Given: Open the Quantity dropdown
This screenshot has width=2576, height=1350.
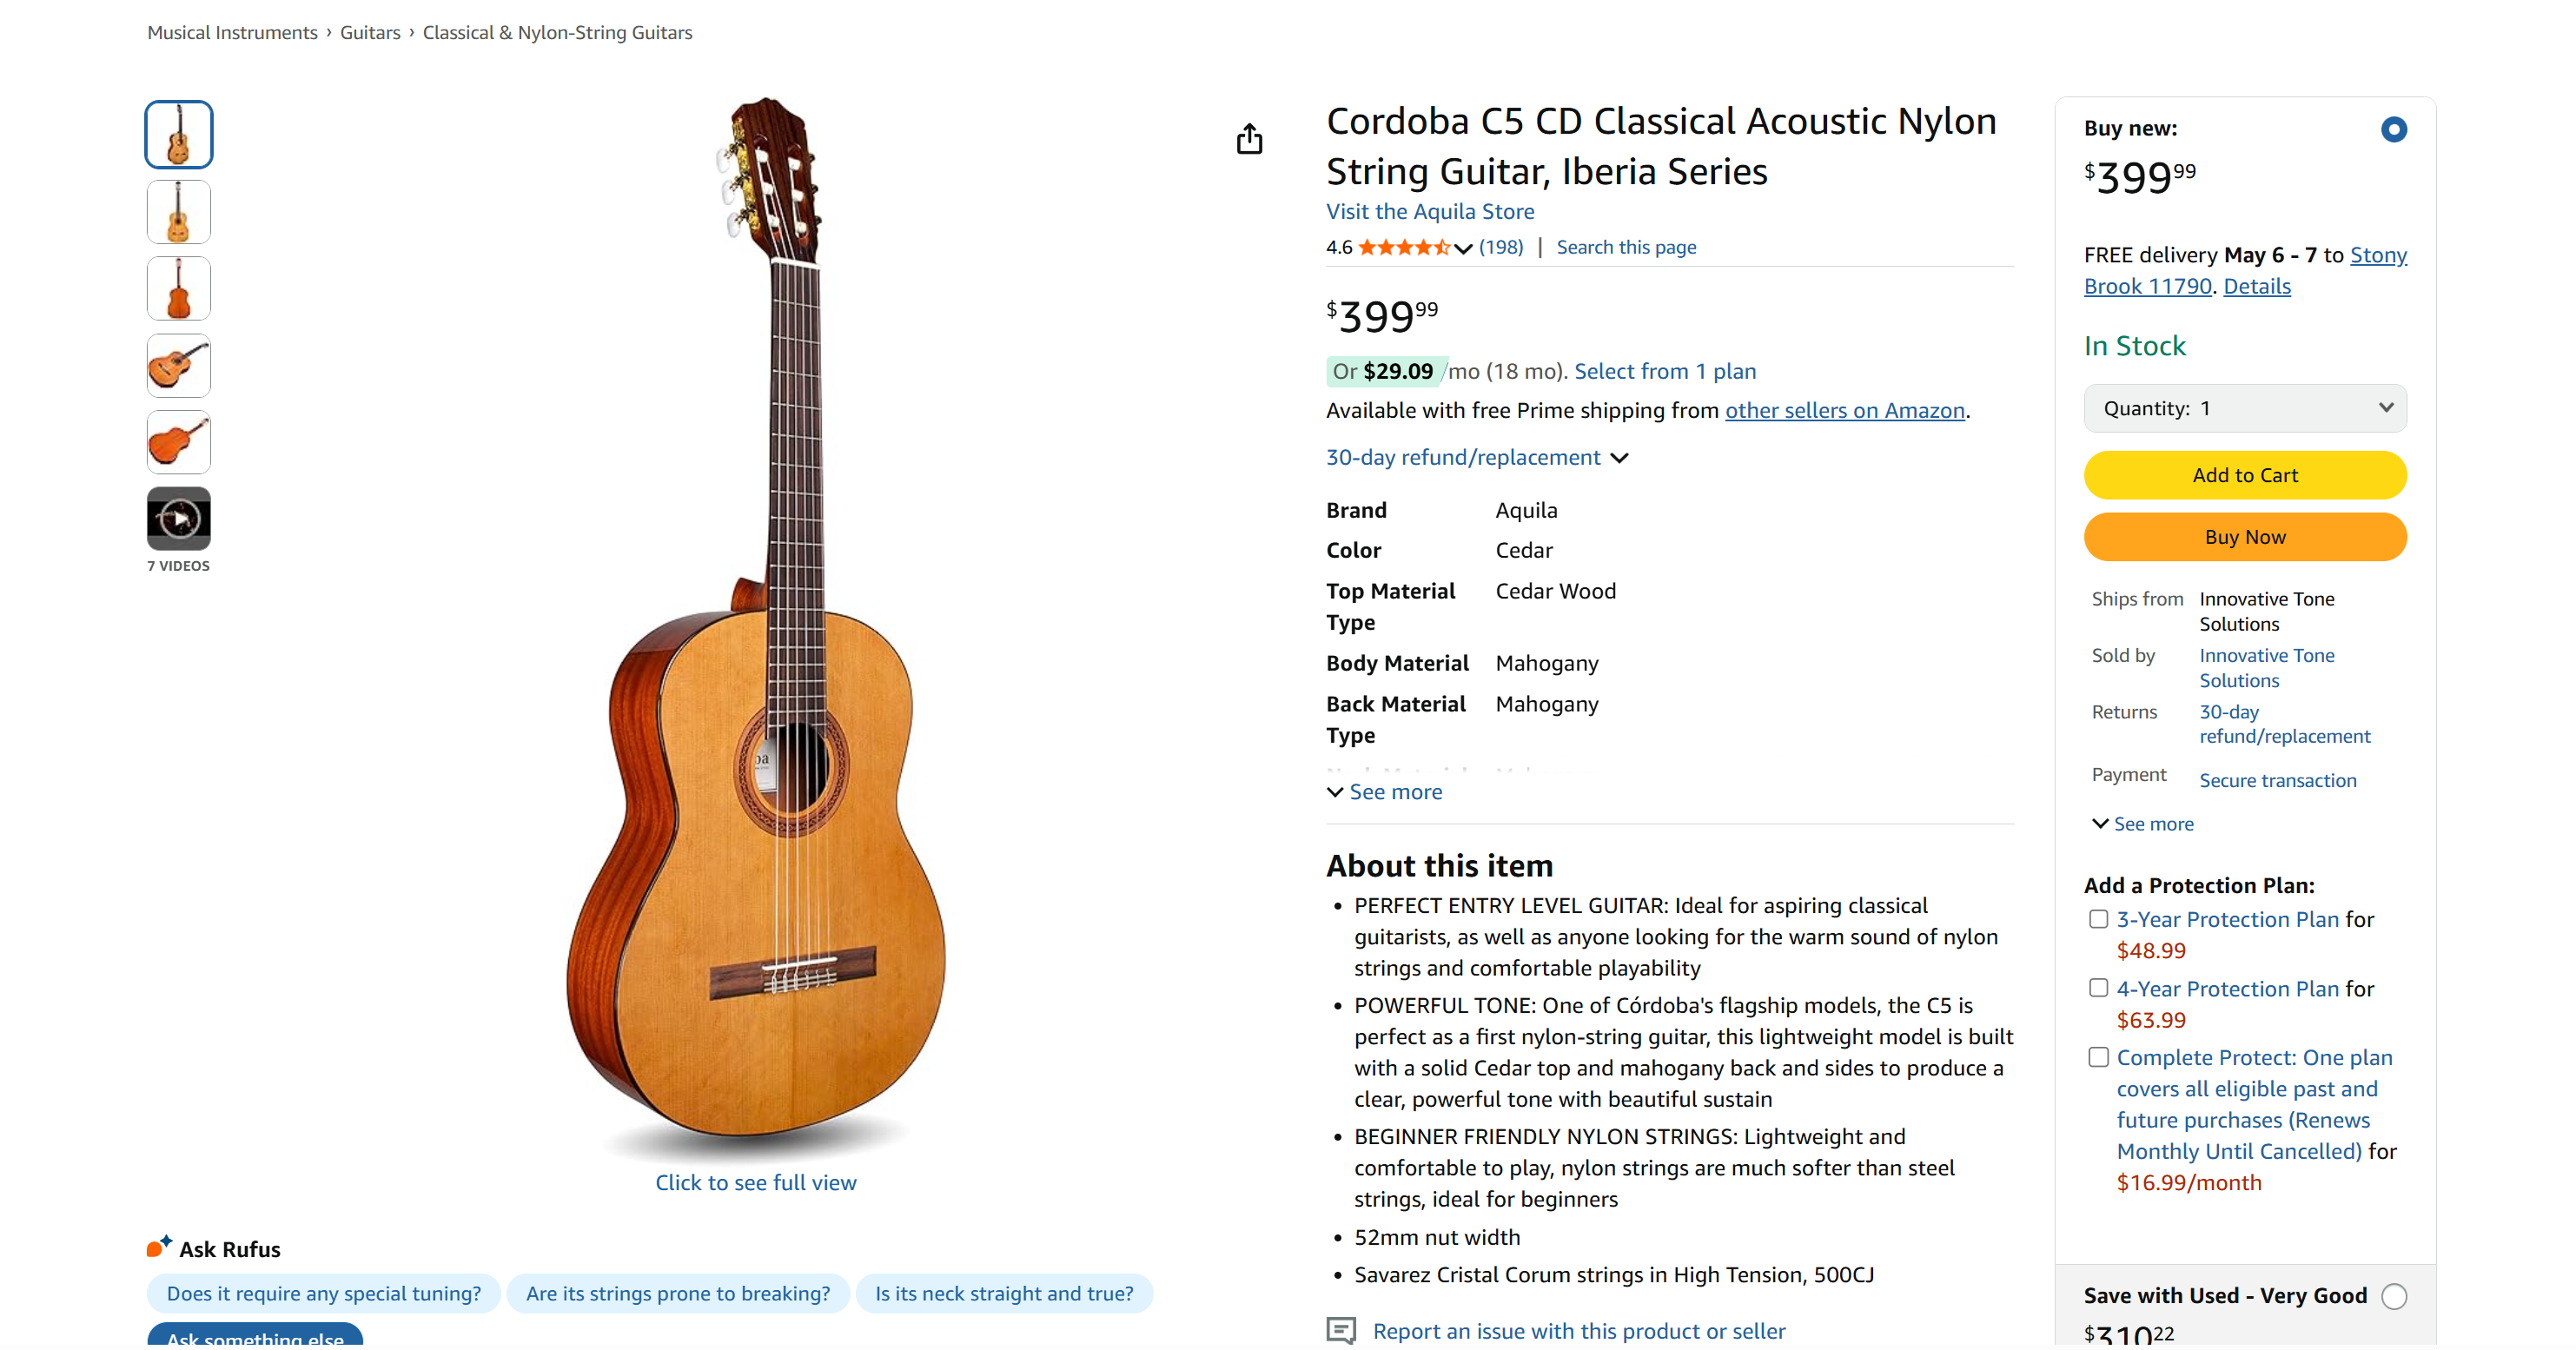Looking at the screenshot, I should pyautogui.click(x=2244, y=408).
